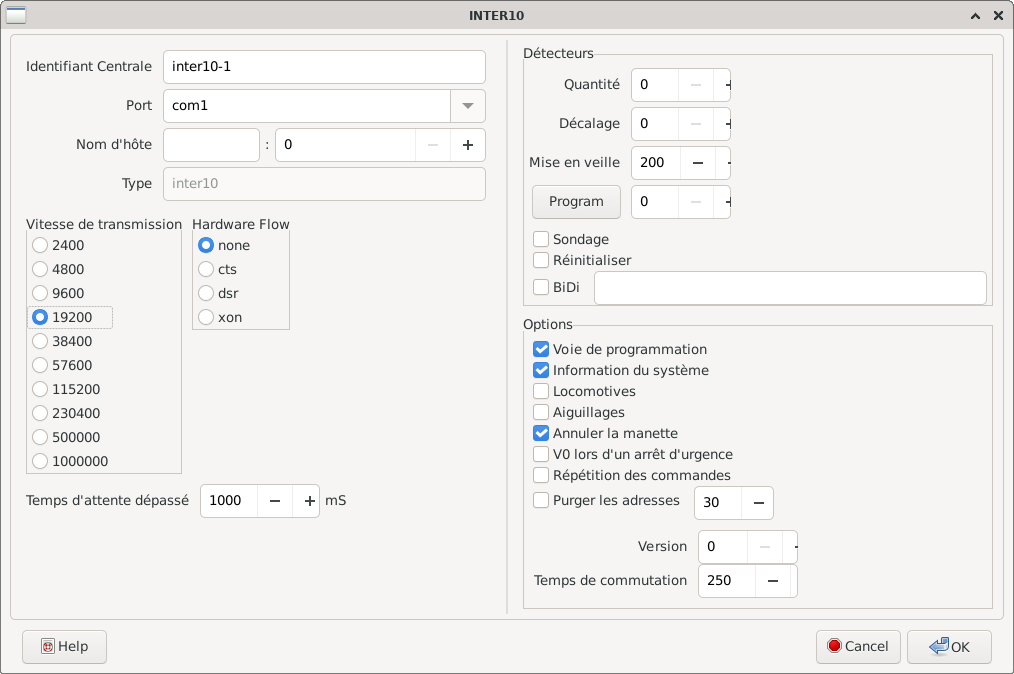Viewport: 1014px width, 674px height.
Task: Increase the Nom d'hôte port number
Action: coord(467,145)
